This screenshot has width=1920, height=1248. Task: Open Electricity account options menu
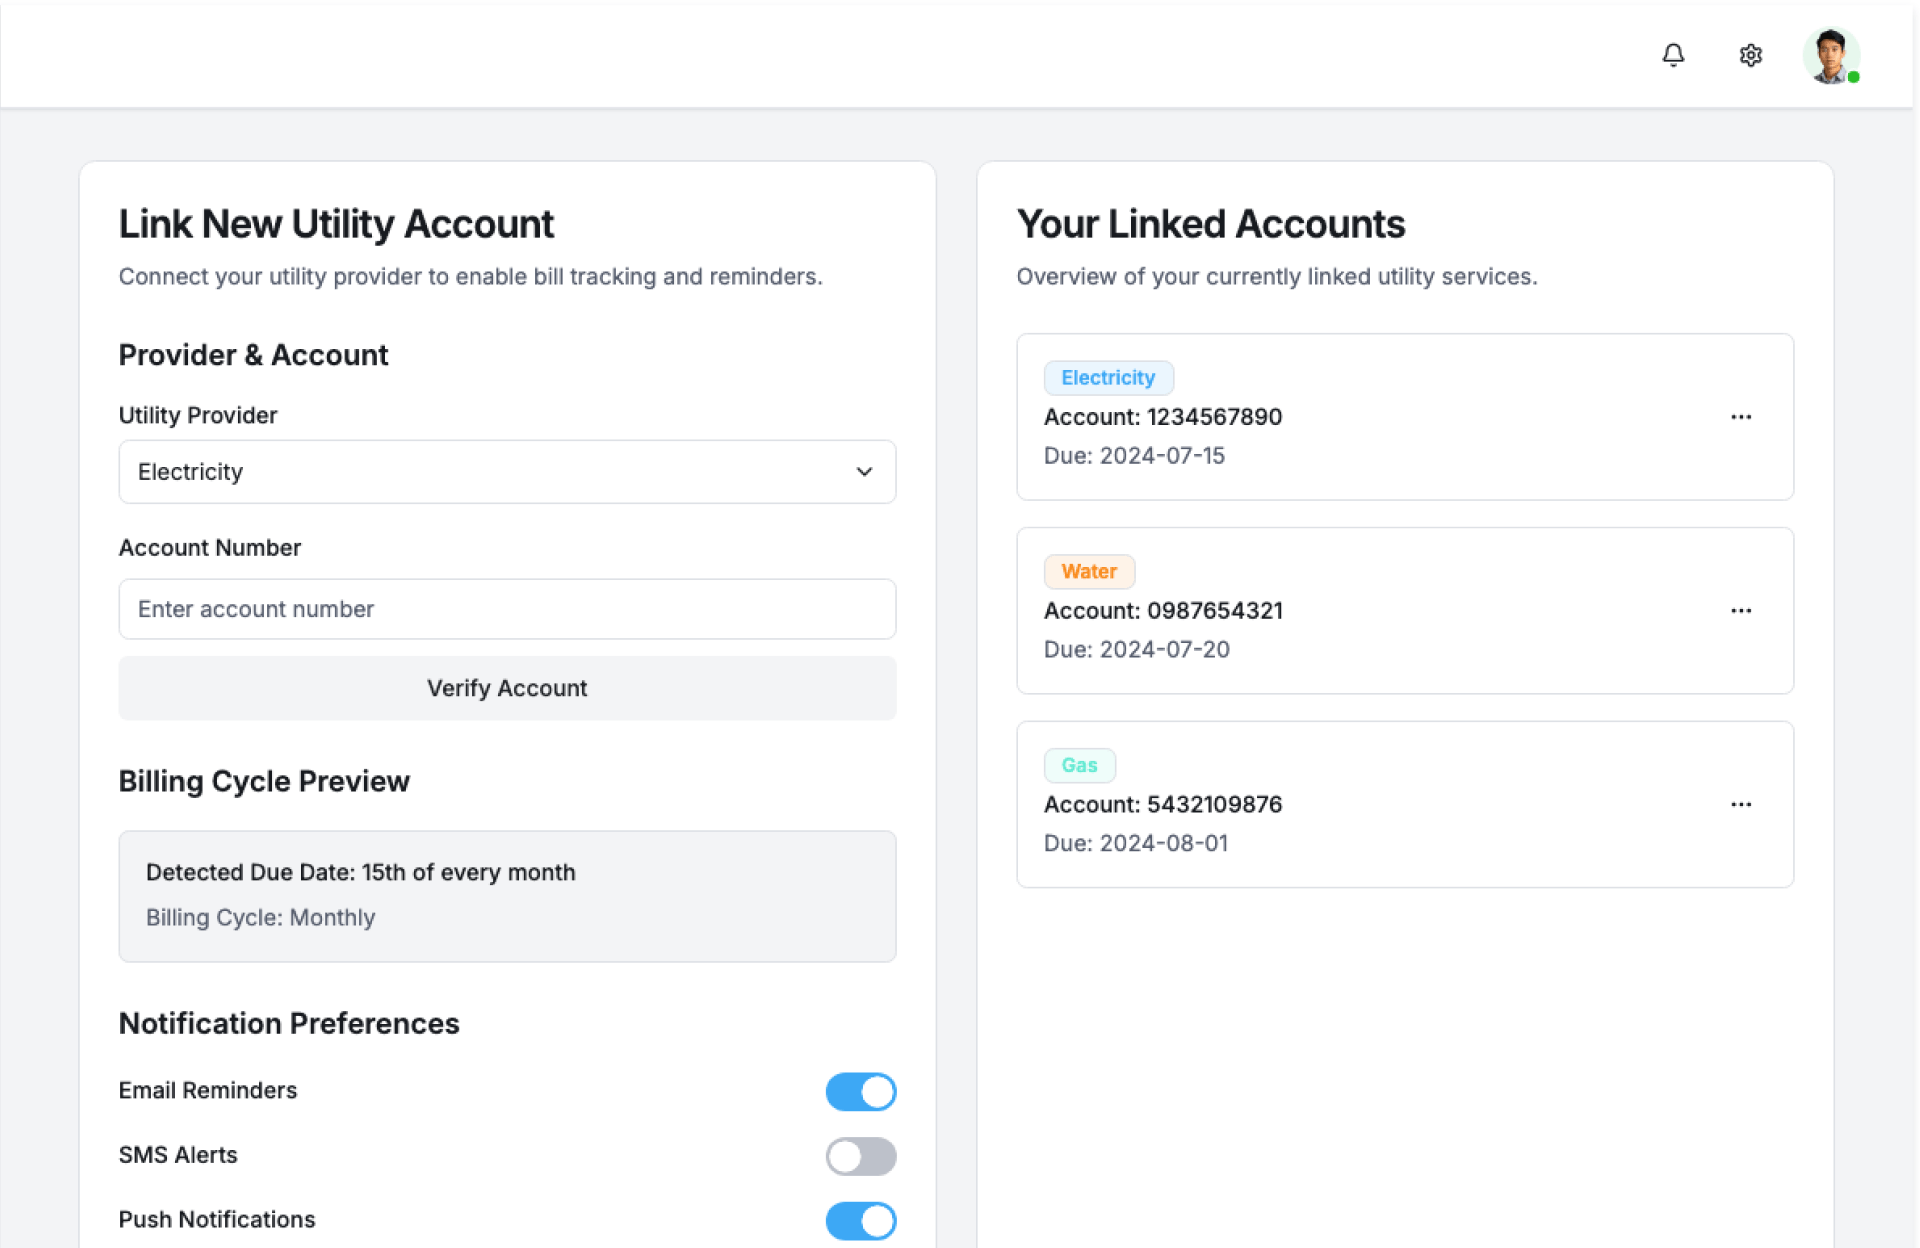(x=1741, y=417)
